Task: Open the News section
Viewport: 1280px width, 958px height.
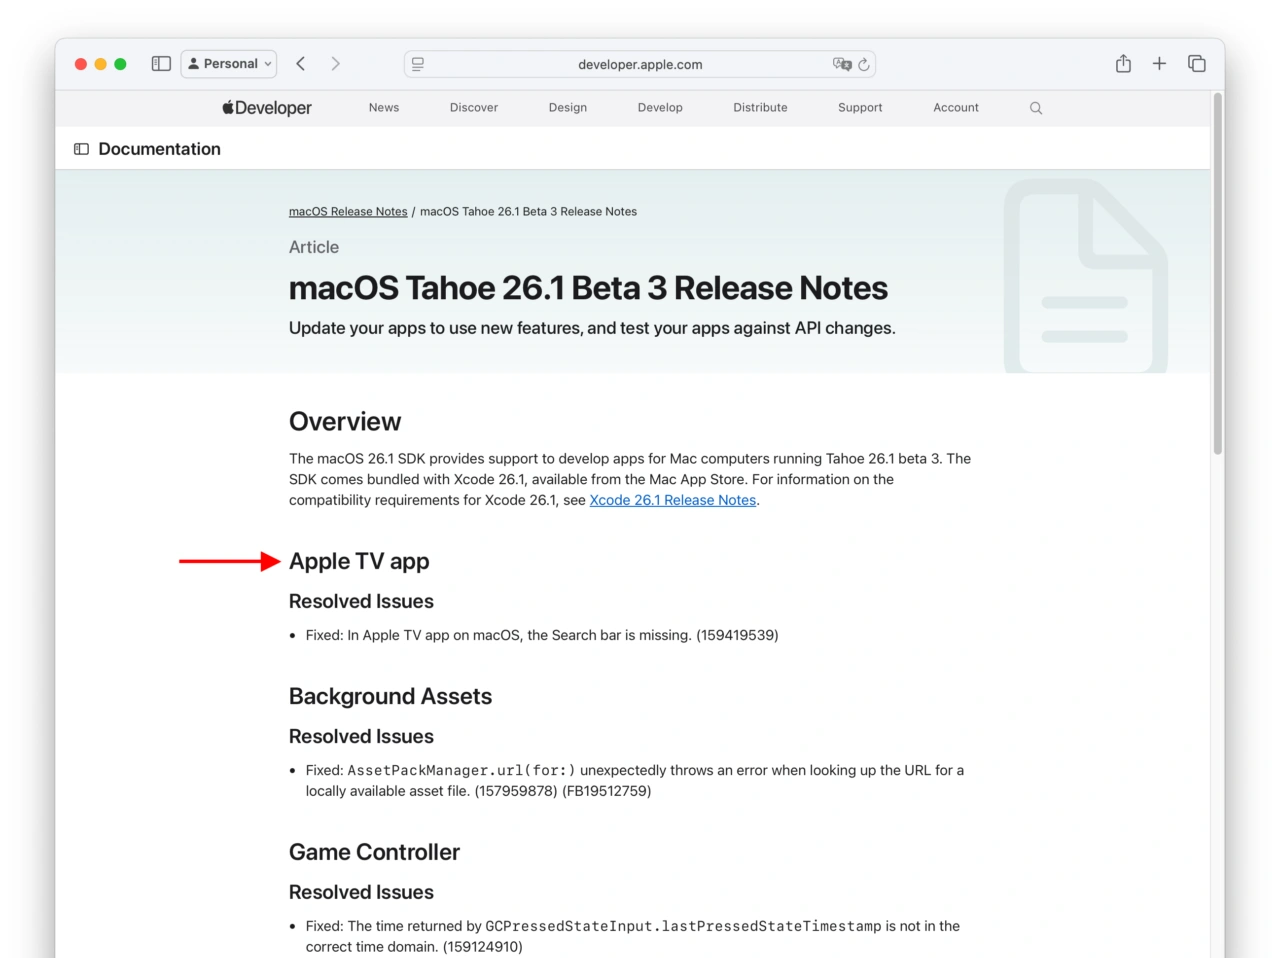Action: 384,107
